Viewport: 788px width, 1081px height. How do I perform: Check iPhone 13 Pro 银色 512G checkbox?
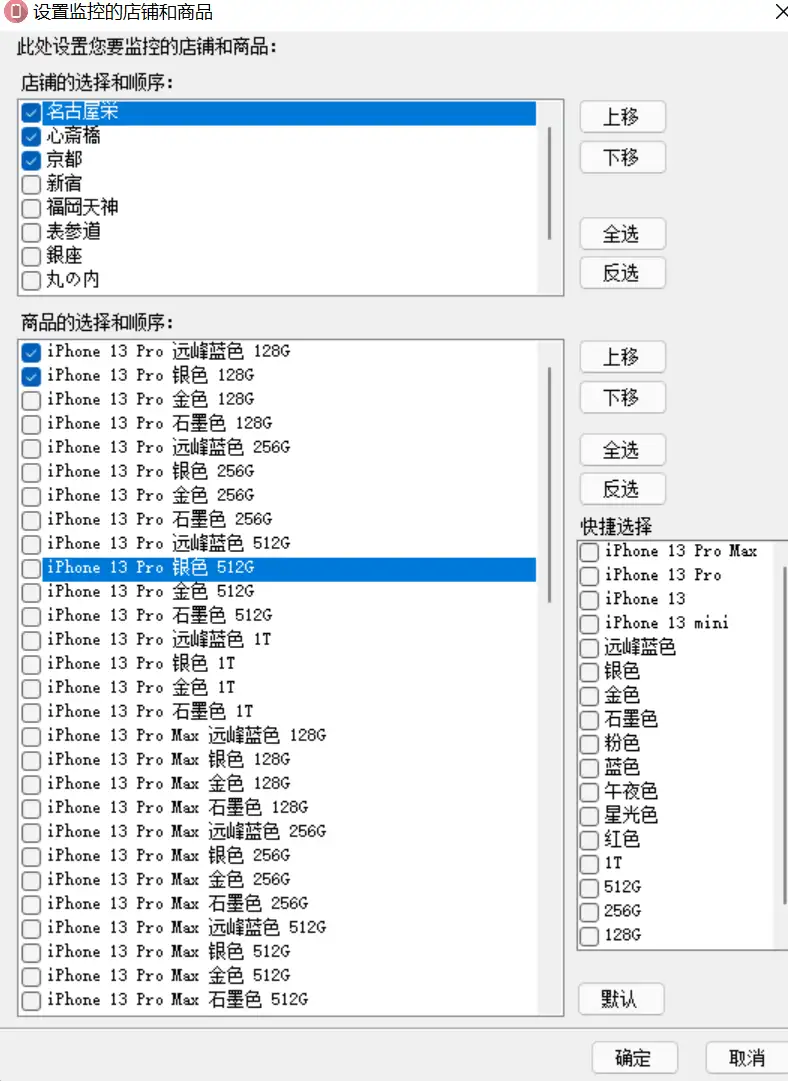[31, 569]
